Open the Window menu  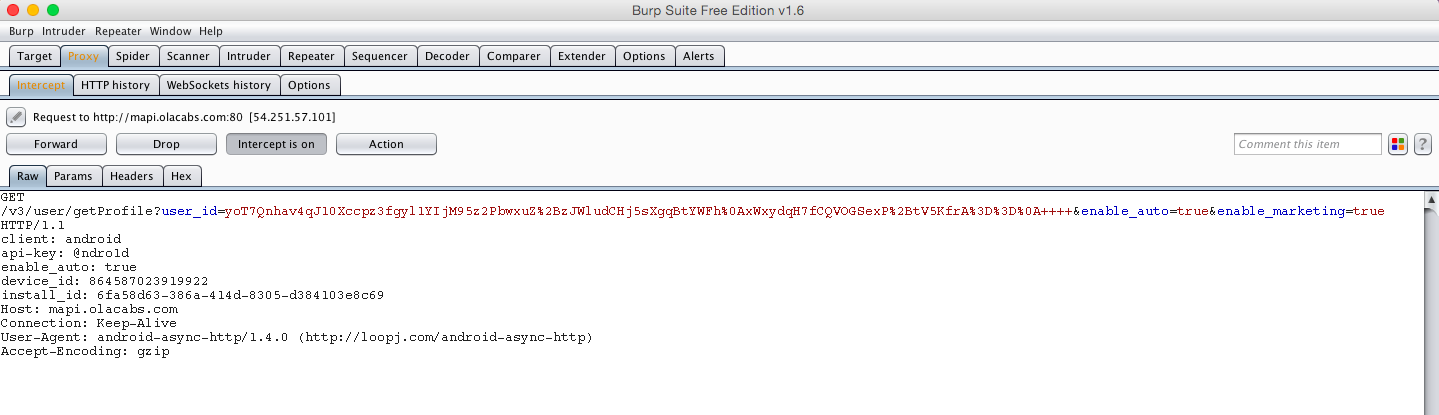(170, 31)
